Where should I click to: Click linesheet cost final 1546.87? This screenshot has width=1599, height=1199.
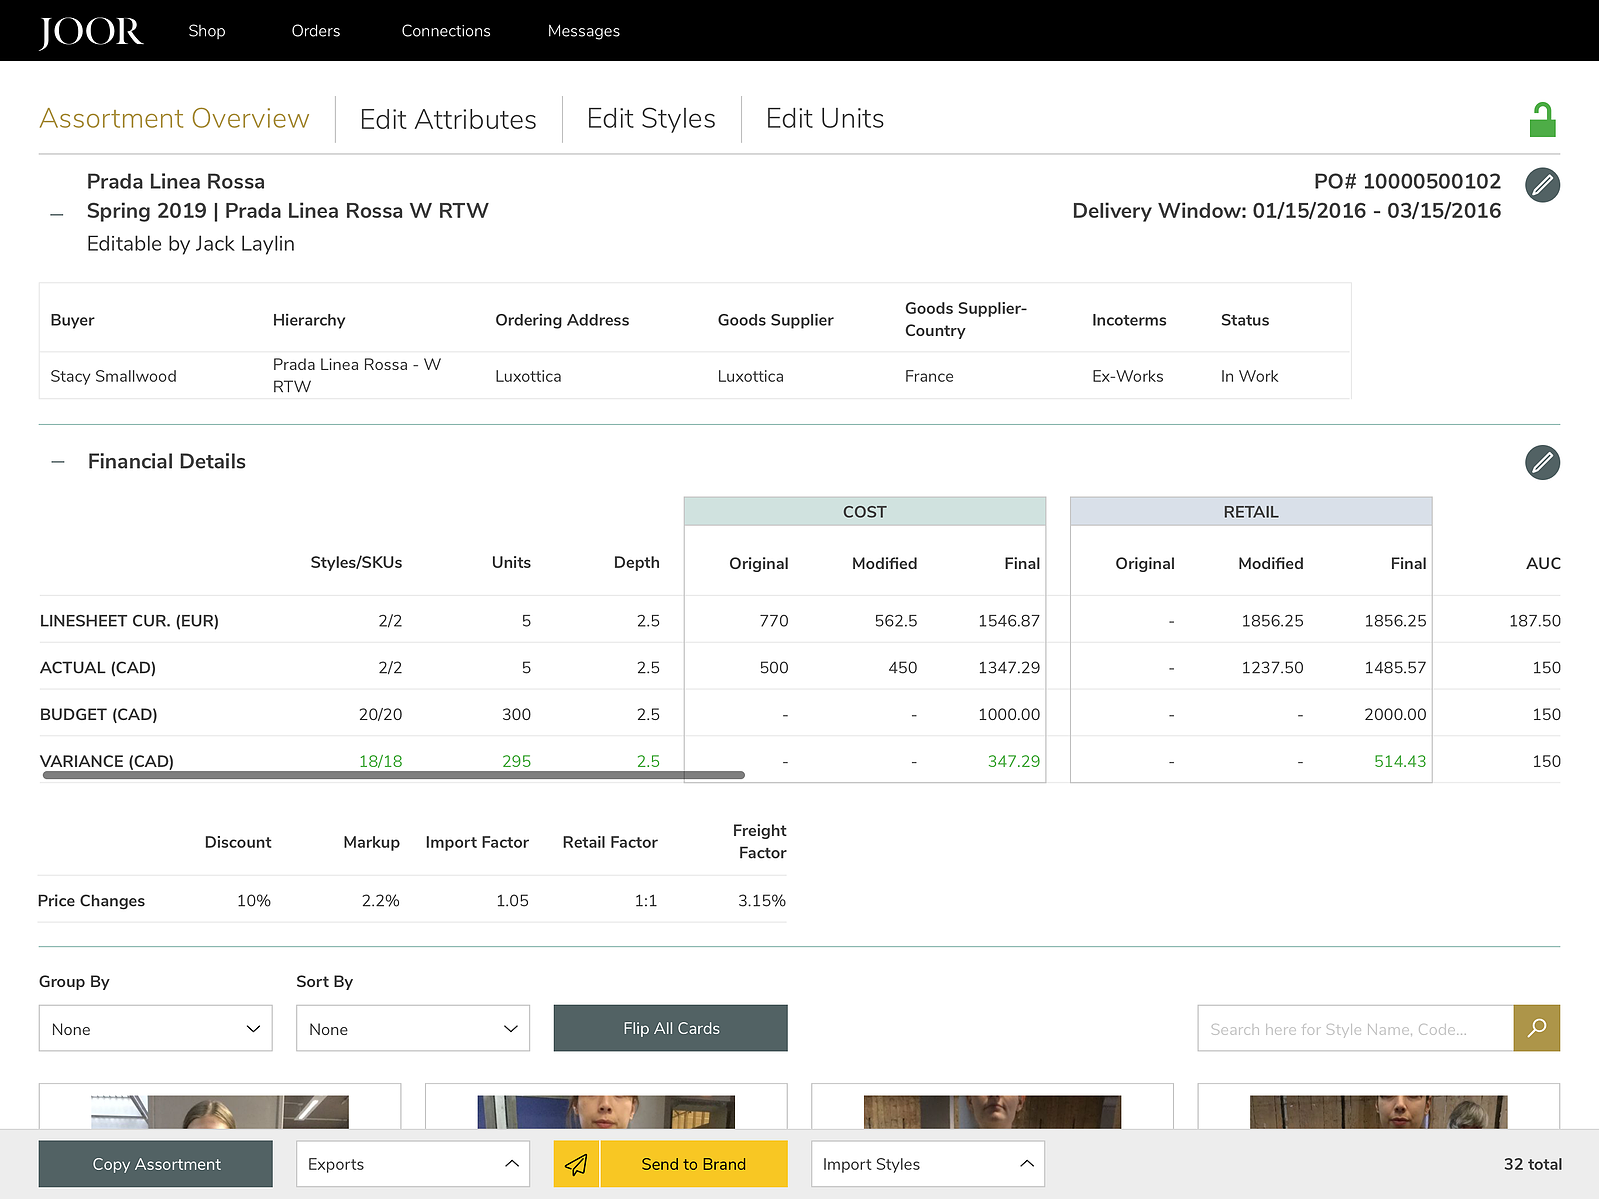(1009, 620)
